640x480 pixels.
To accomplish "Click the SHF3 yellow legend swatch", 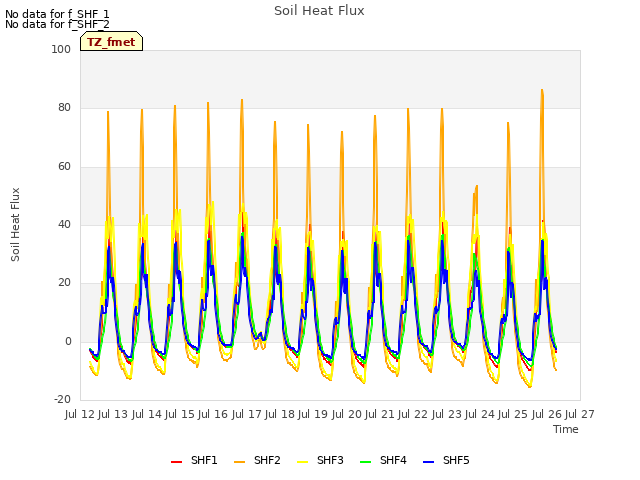I will coord(302,462).
